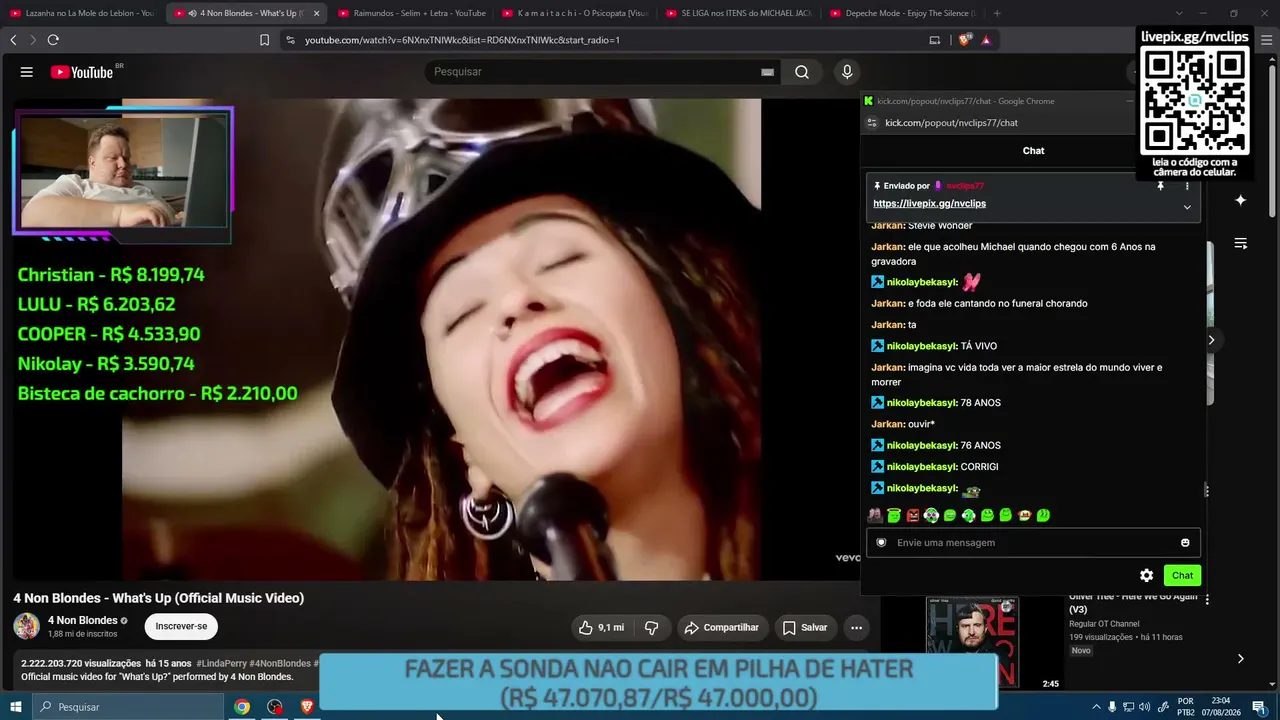Open the 4 Non Blondes channel avatar

[x=26, y=627]
